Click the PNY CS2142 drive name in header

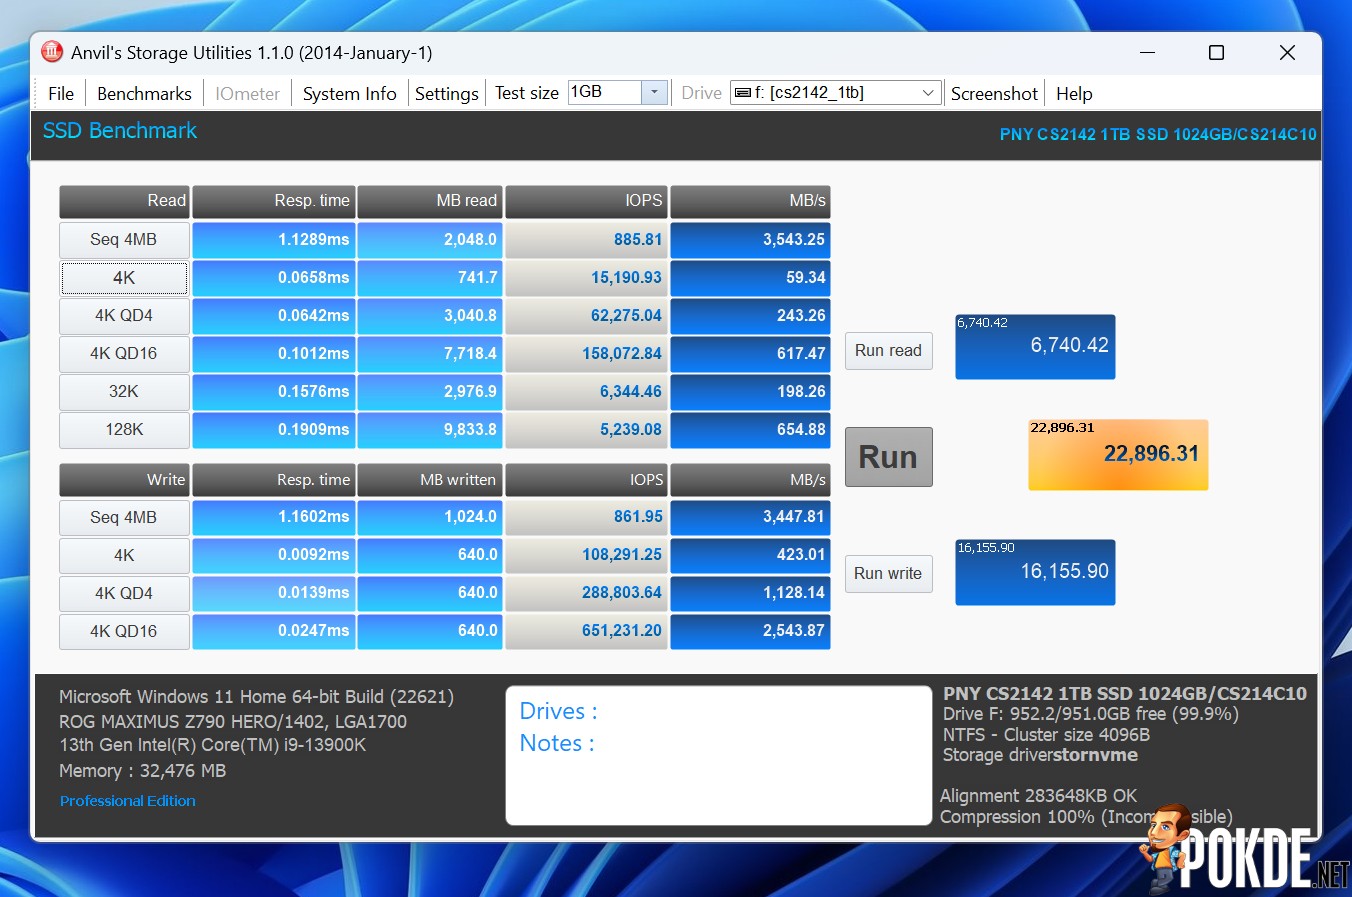1158,134
